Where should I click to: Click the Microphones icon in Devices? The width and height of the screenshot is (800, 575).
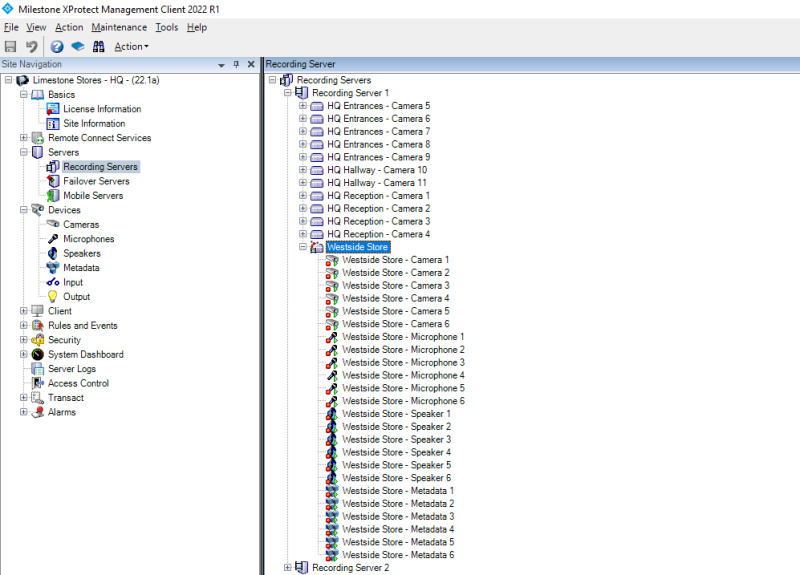coord(53,239)
